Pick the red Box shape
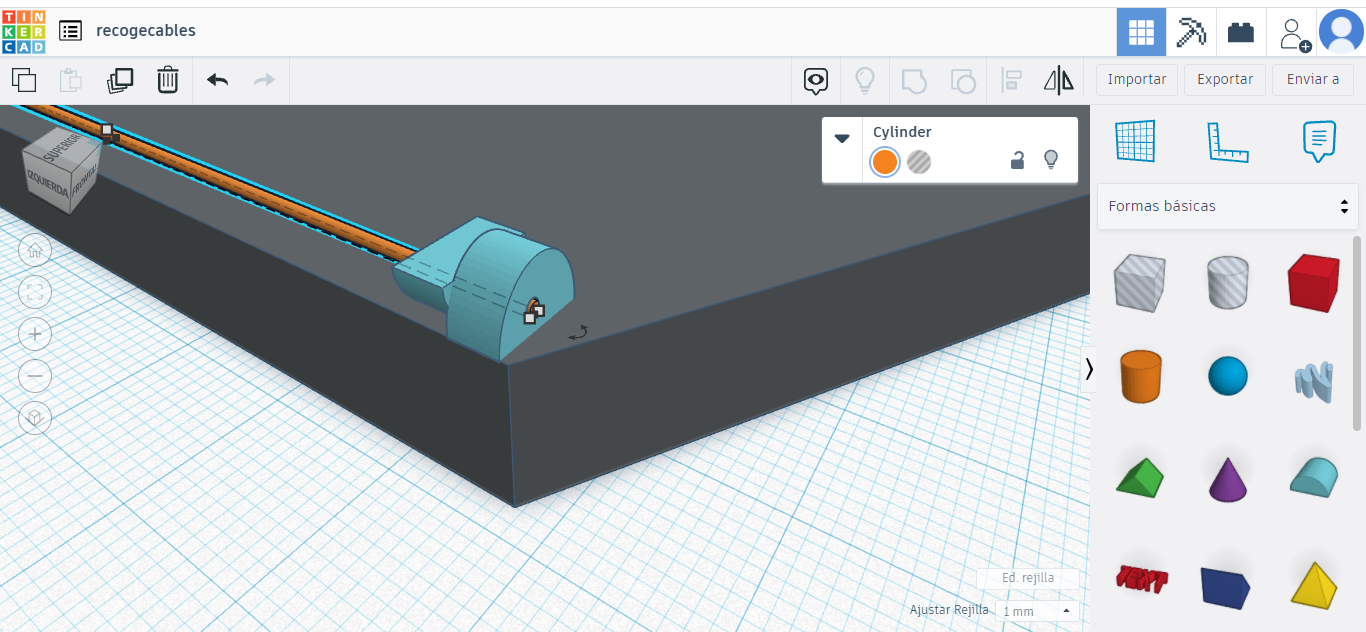 coord(1313,282)
